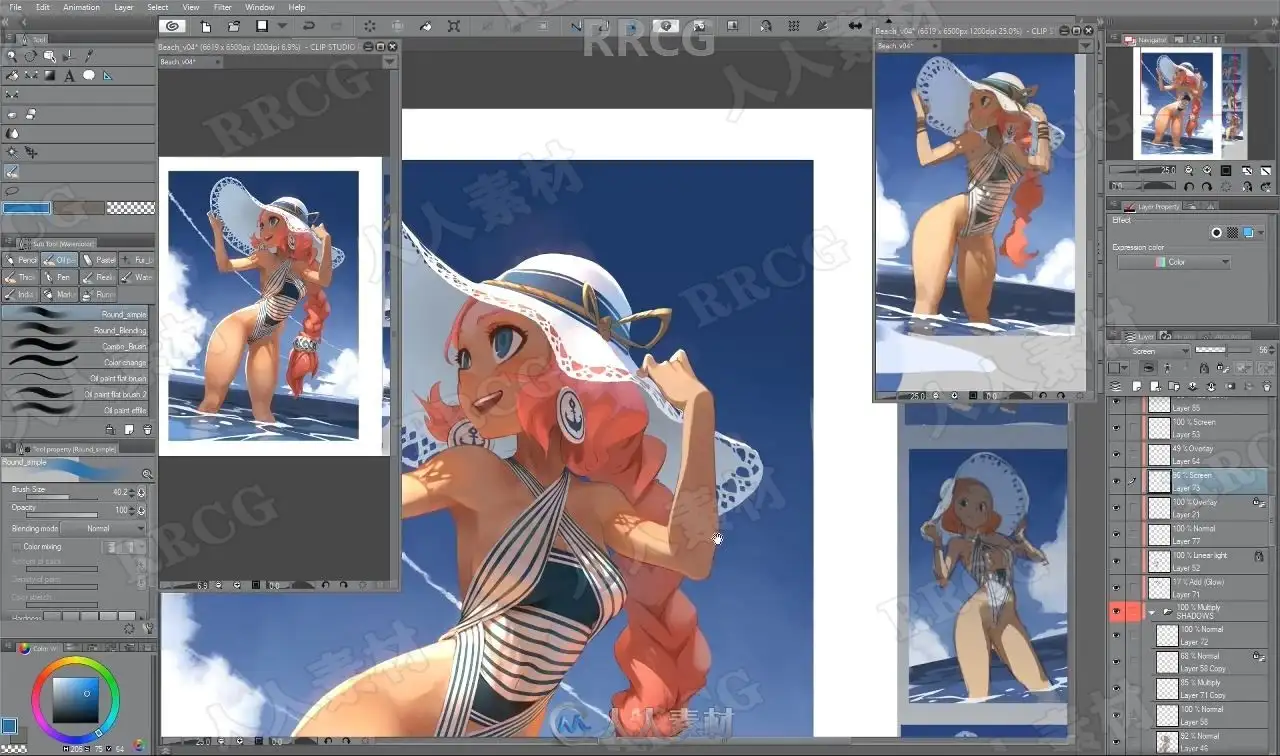Viewport: 1280px width, 756px height.
Task: Click the color wheel icon beside HSV values
Action: (139, 746)
